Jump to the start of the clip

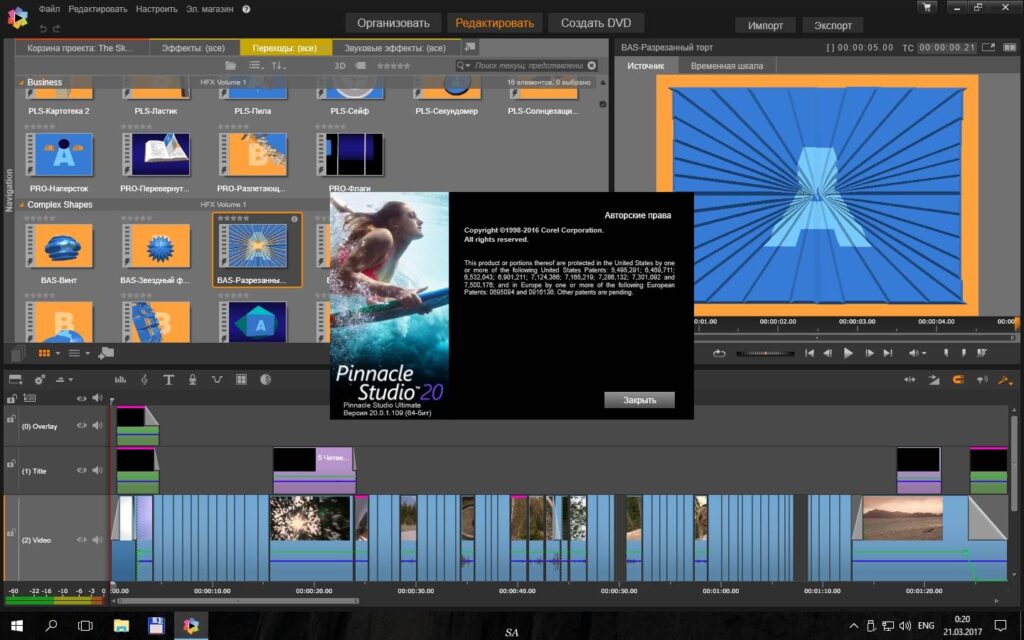pyautogui.click(x=809, y=353)
